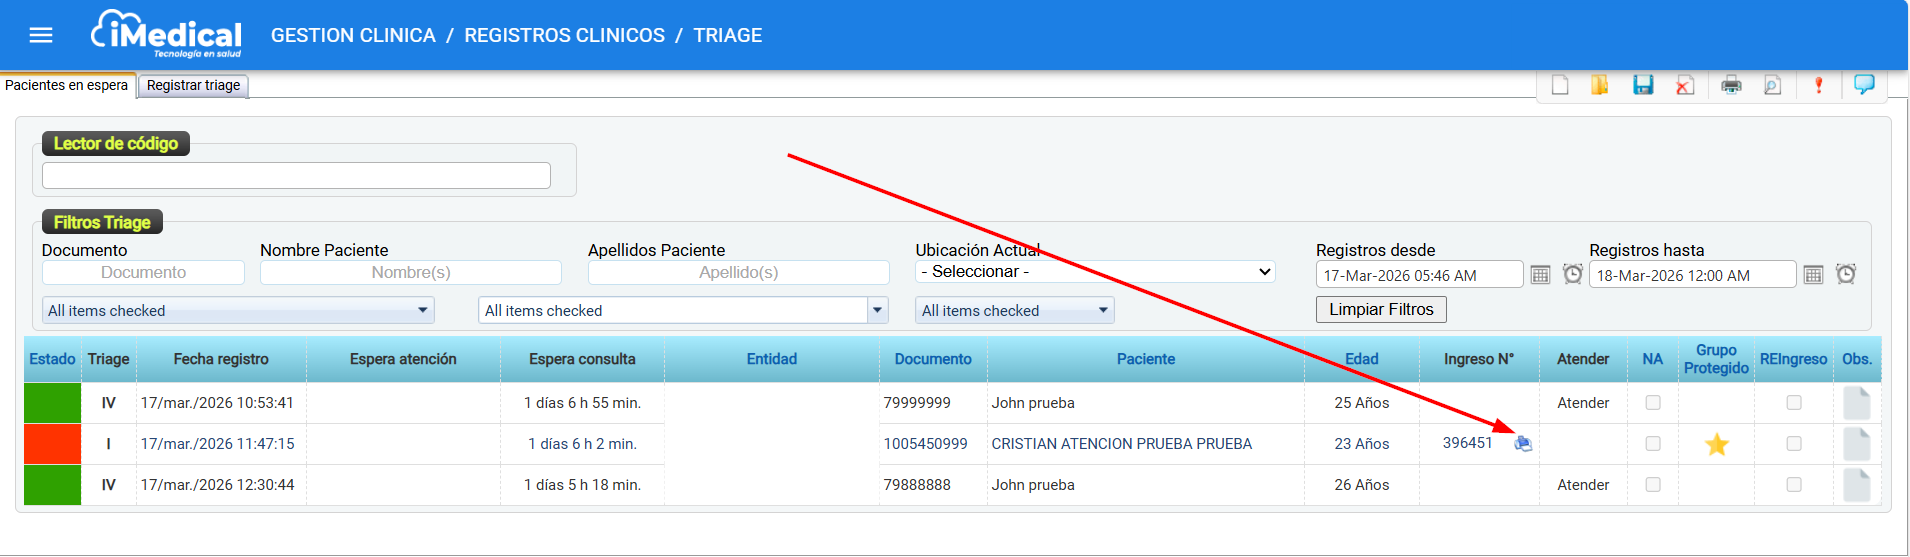Open the print preview magnifier icon

pos(1772,85)
